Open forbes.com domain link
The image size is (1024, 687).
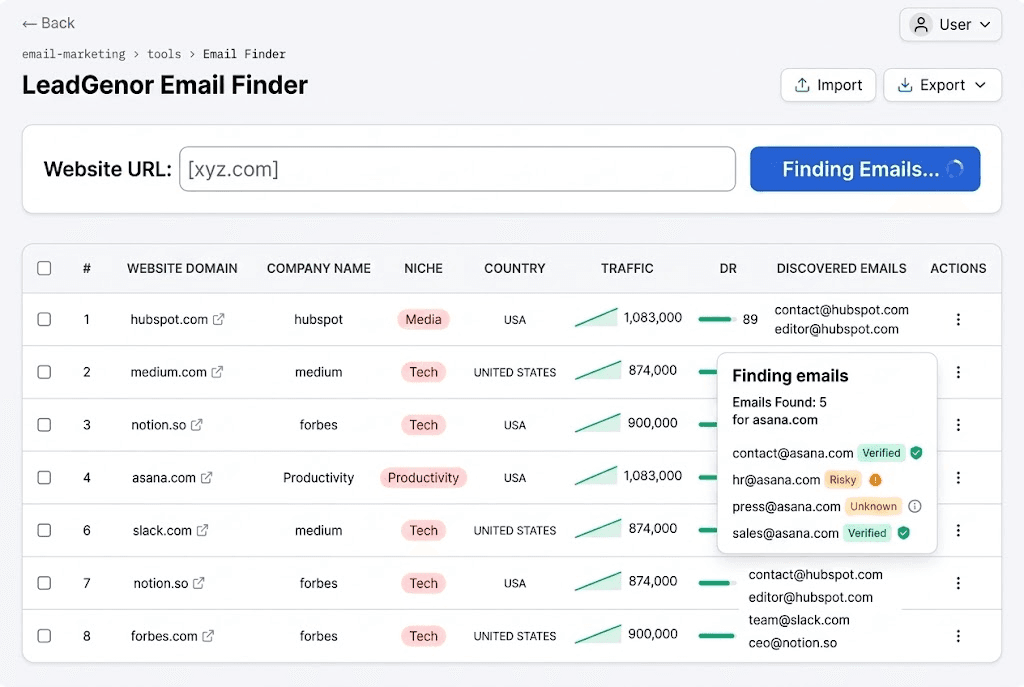(164, 636)
